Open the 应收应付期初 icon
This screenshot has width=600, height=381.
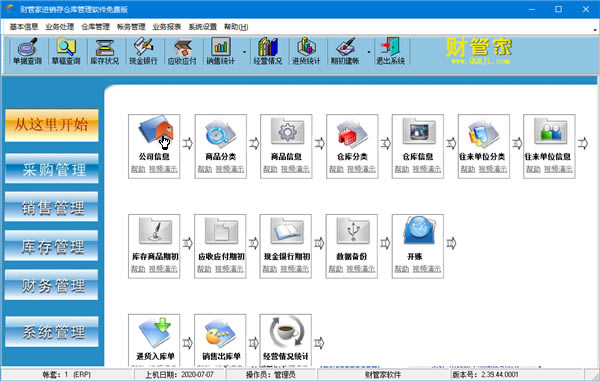[221, 231]
